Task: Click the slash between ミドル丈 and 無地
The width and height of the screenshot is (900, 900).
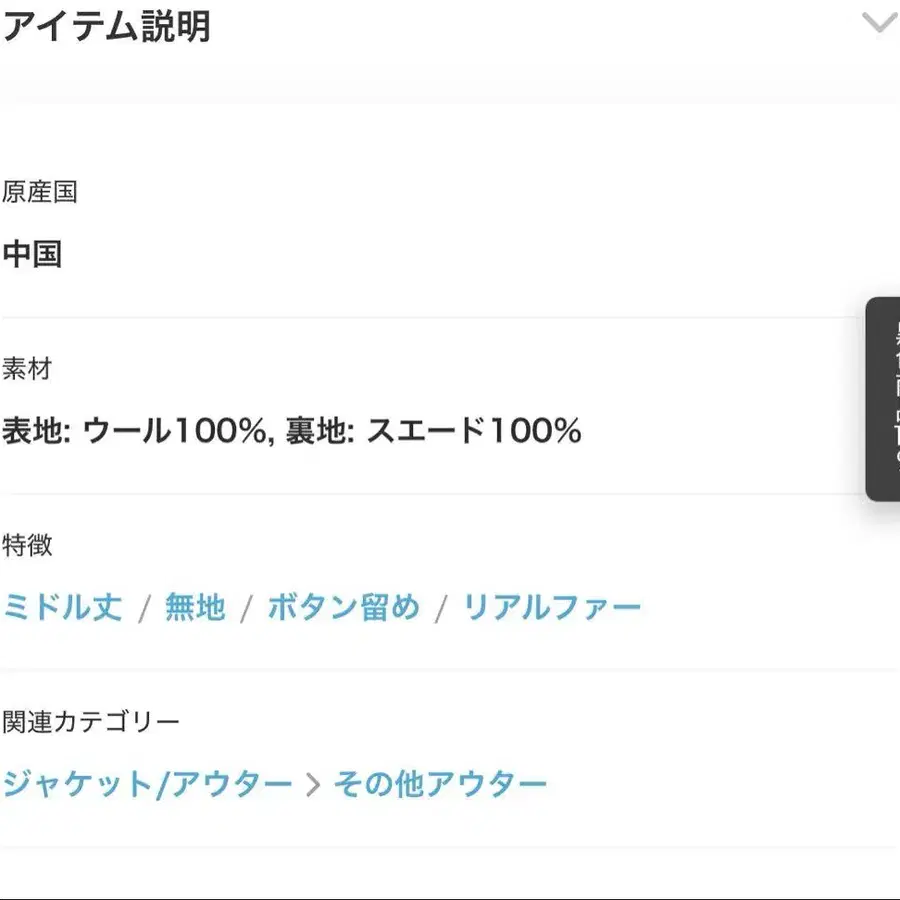Action: [x=145, y=608]
